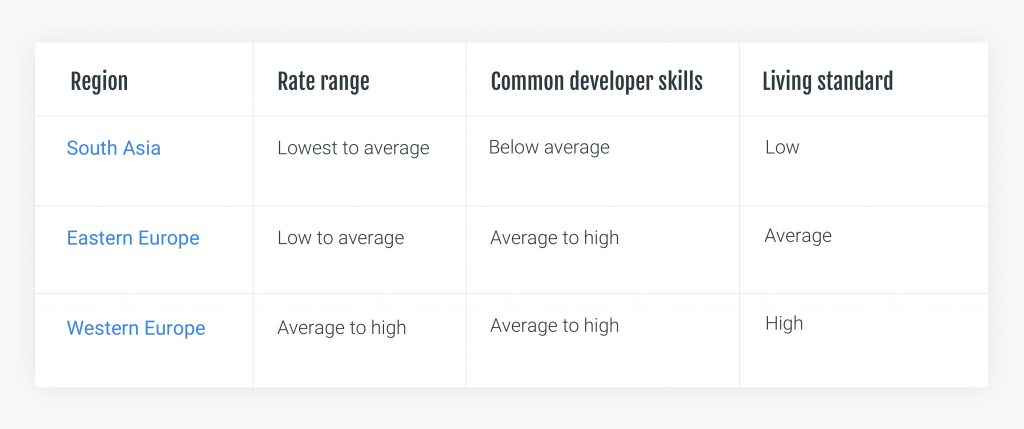Click the Living standard column header
The width and height of the screenshot is (1024, 429).
click(x=827, y=82)
